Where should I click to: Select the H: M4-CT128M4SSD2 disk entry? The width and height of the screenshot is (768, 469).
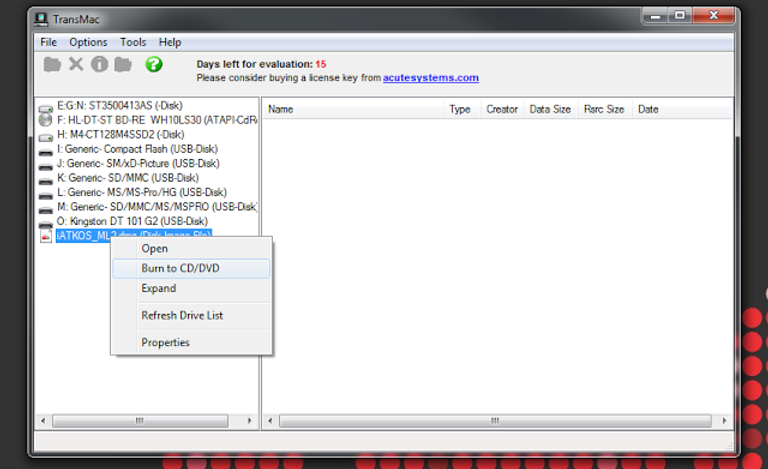tap(120, 134)
